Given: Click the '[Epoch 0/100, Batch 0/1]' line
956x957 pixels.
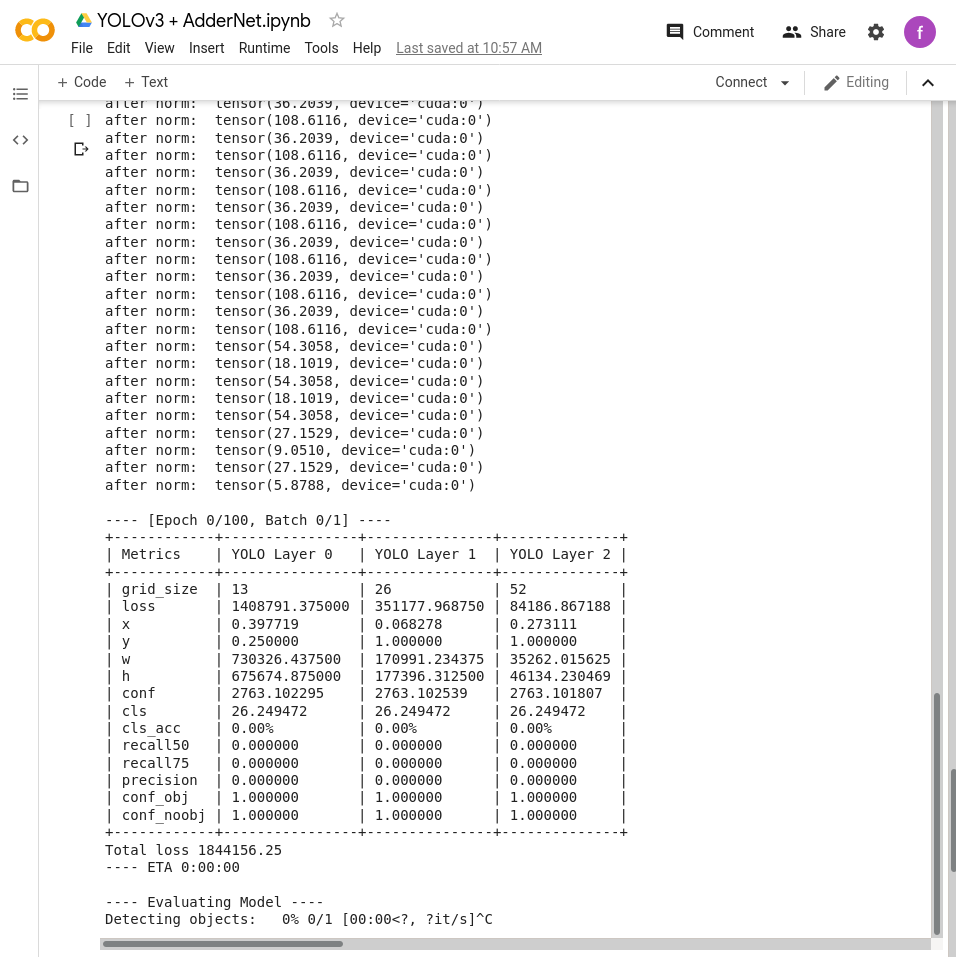Looking at the screenshot, I should point(248,520).
